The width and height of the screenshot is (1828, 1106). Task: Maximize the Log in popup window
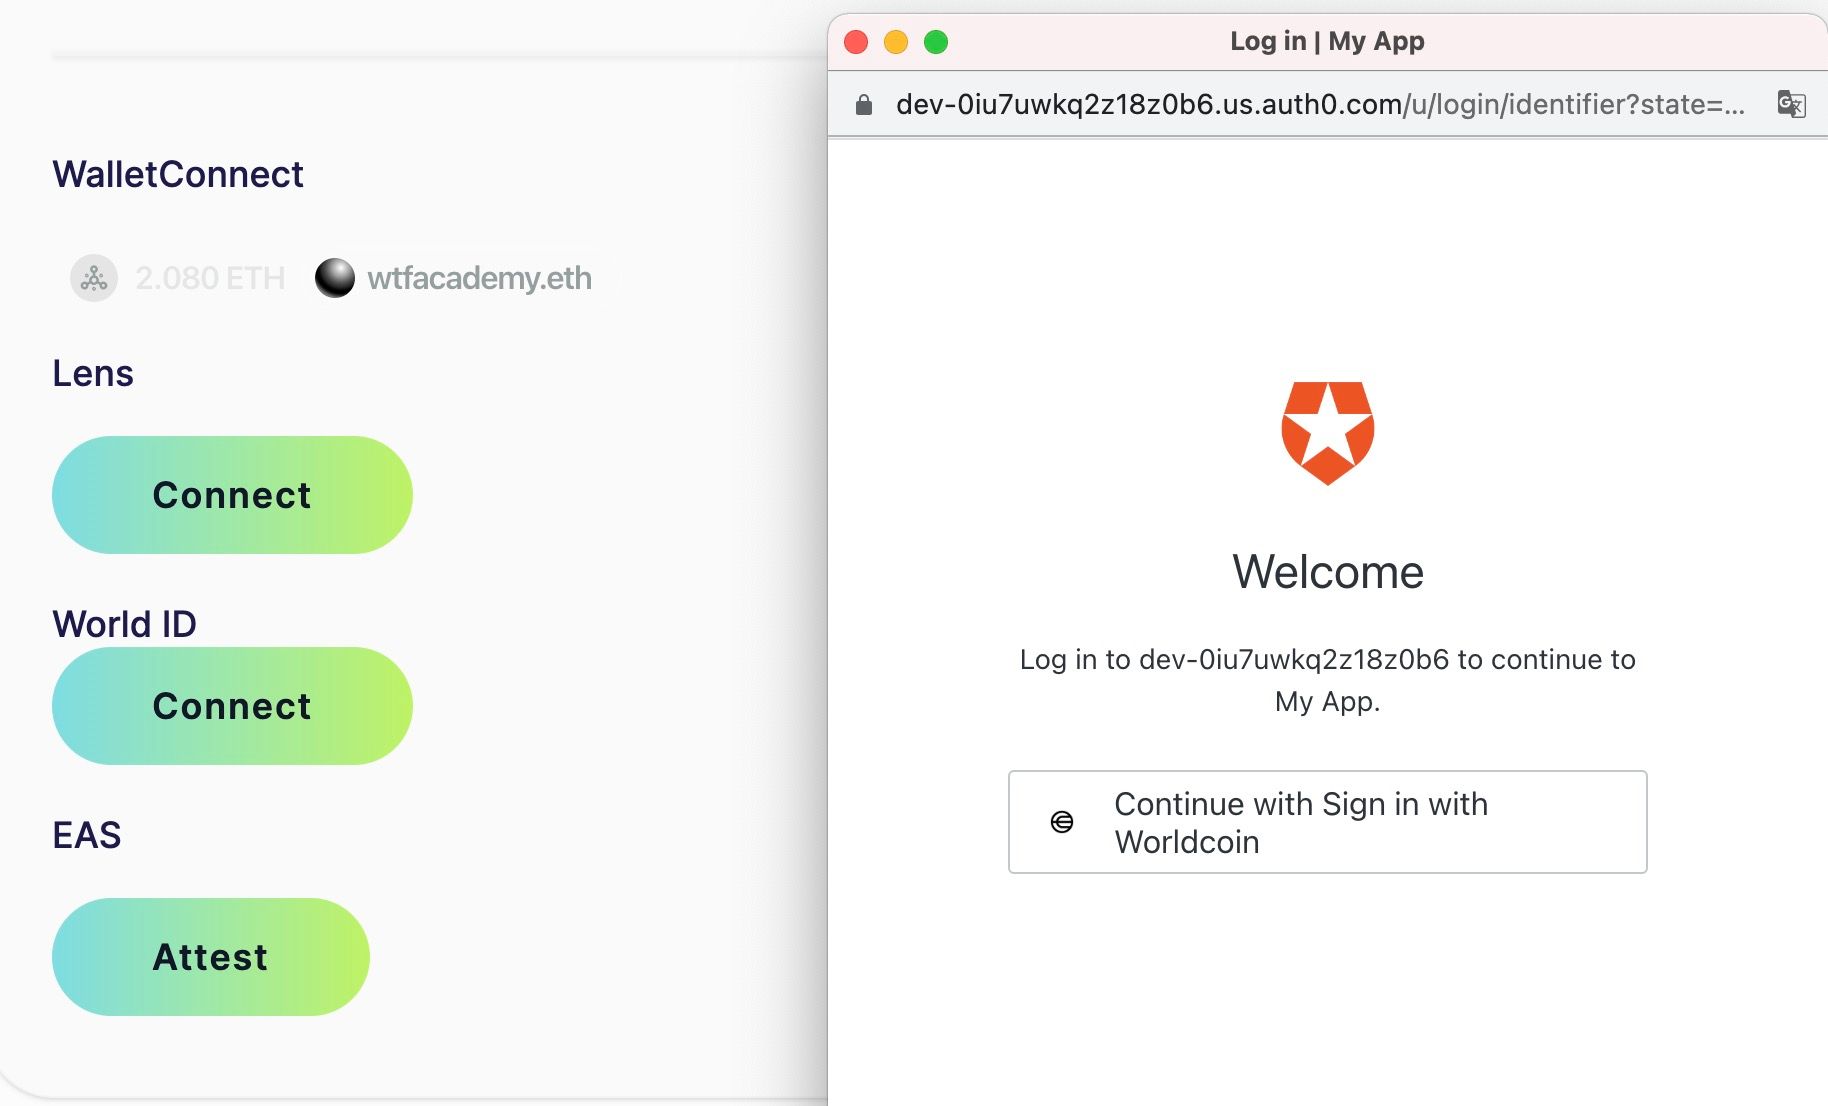936,42
